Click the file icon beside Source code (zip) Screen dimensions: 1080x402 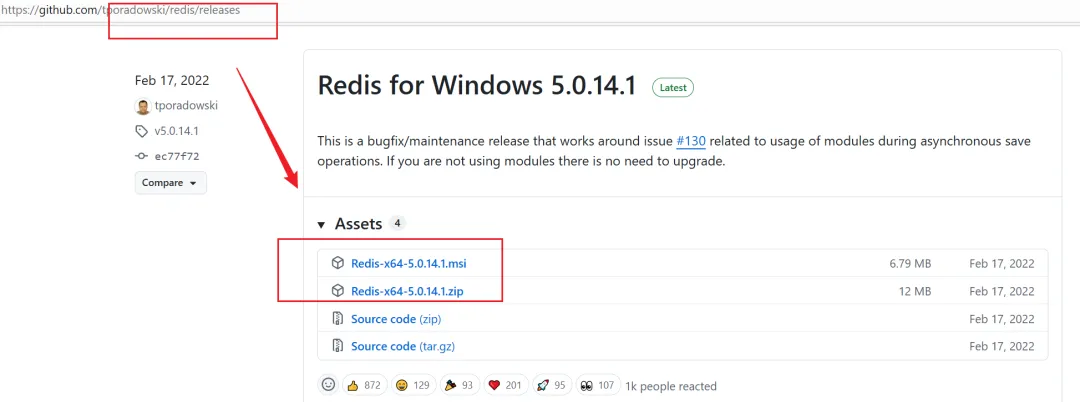point(337,319)
